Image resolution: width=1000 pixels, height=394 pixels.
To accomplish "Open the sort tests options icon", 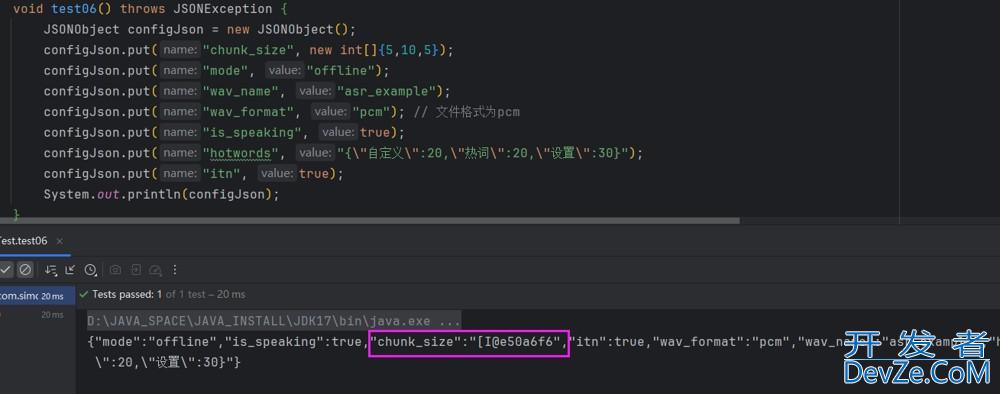I will tap(50, 270).
